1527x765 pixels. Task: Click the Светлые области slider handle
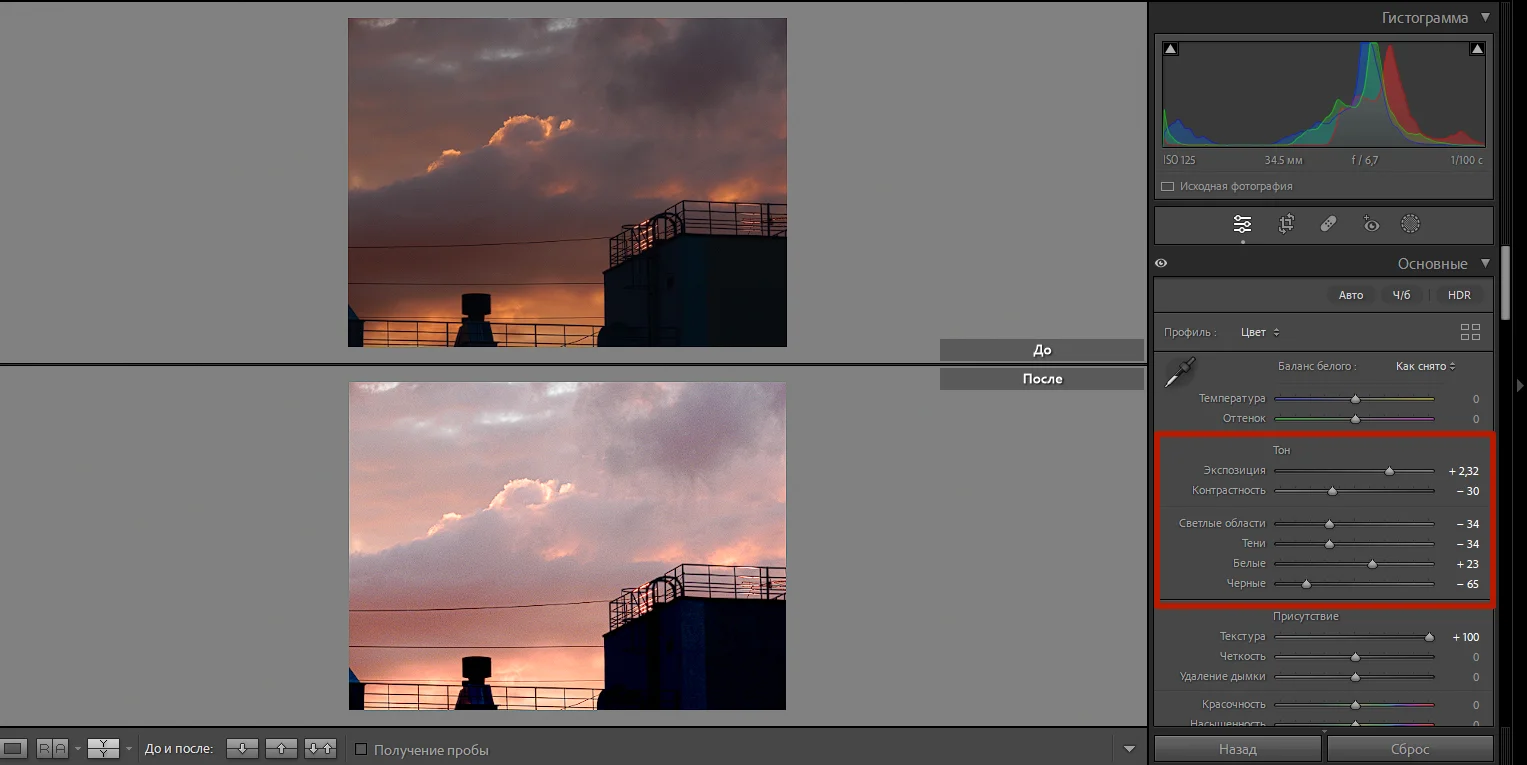click(1329, 524)
